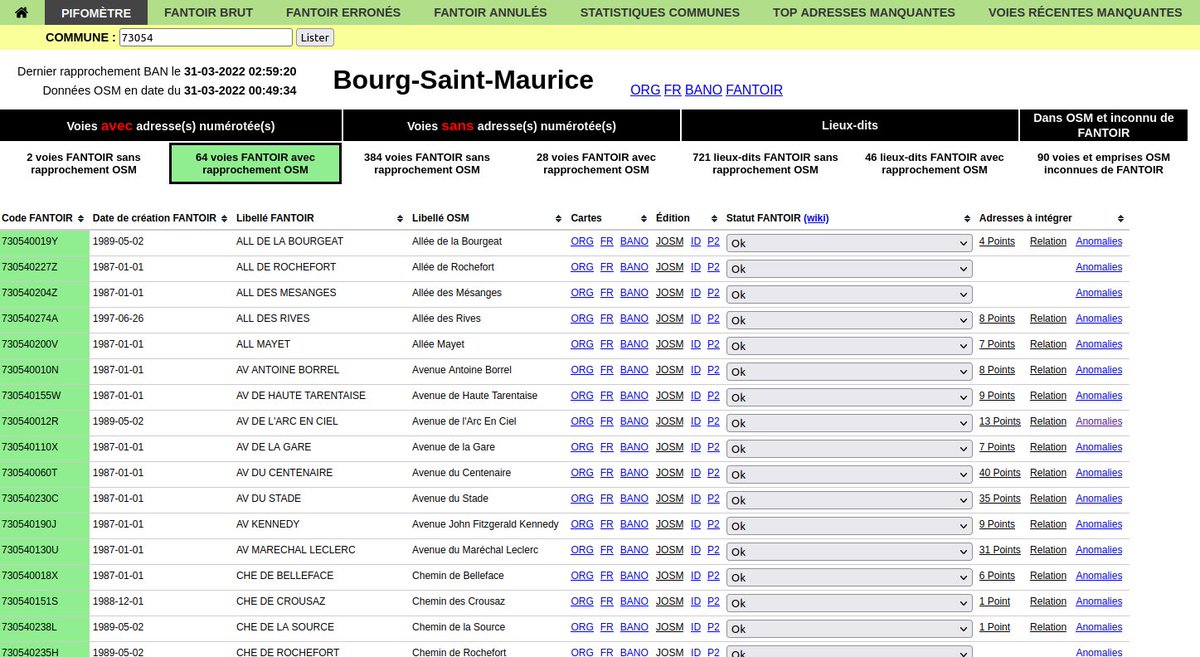Click the Lister button

(315, 37)
